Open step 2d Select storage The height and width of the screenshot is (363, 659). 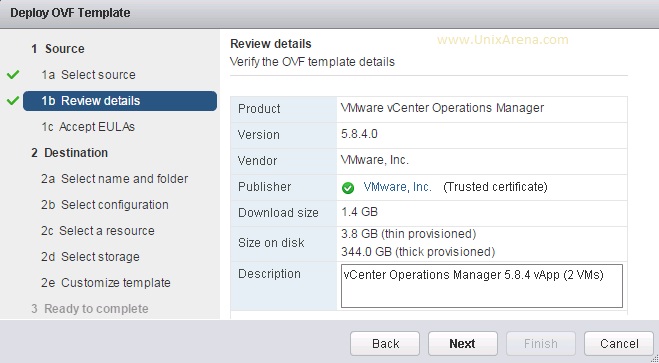90,257
